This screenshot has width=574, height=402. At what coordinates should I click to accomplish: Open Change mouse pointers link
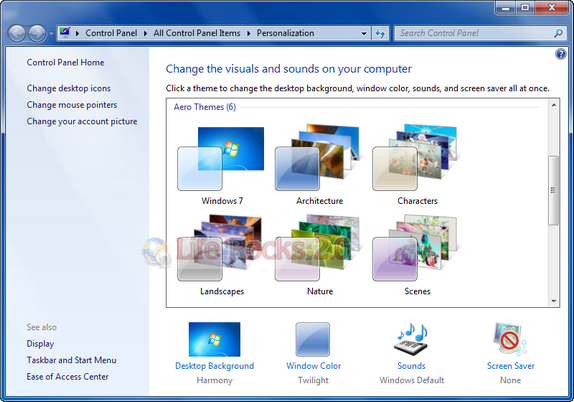(72, 105)
